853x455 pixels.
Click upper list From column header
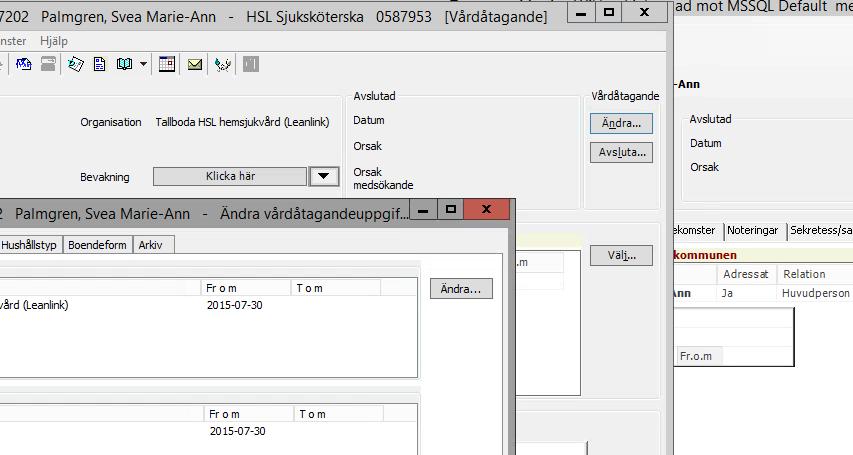[245, 288]
